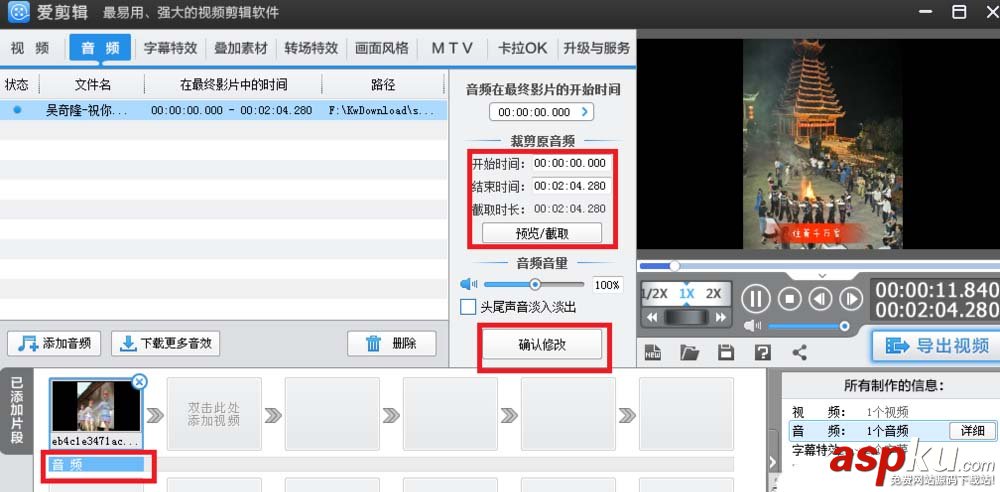
Task: Select audio row 吴奇隆-祝你...
Action: (223, 110)
